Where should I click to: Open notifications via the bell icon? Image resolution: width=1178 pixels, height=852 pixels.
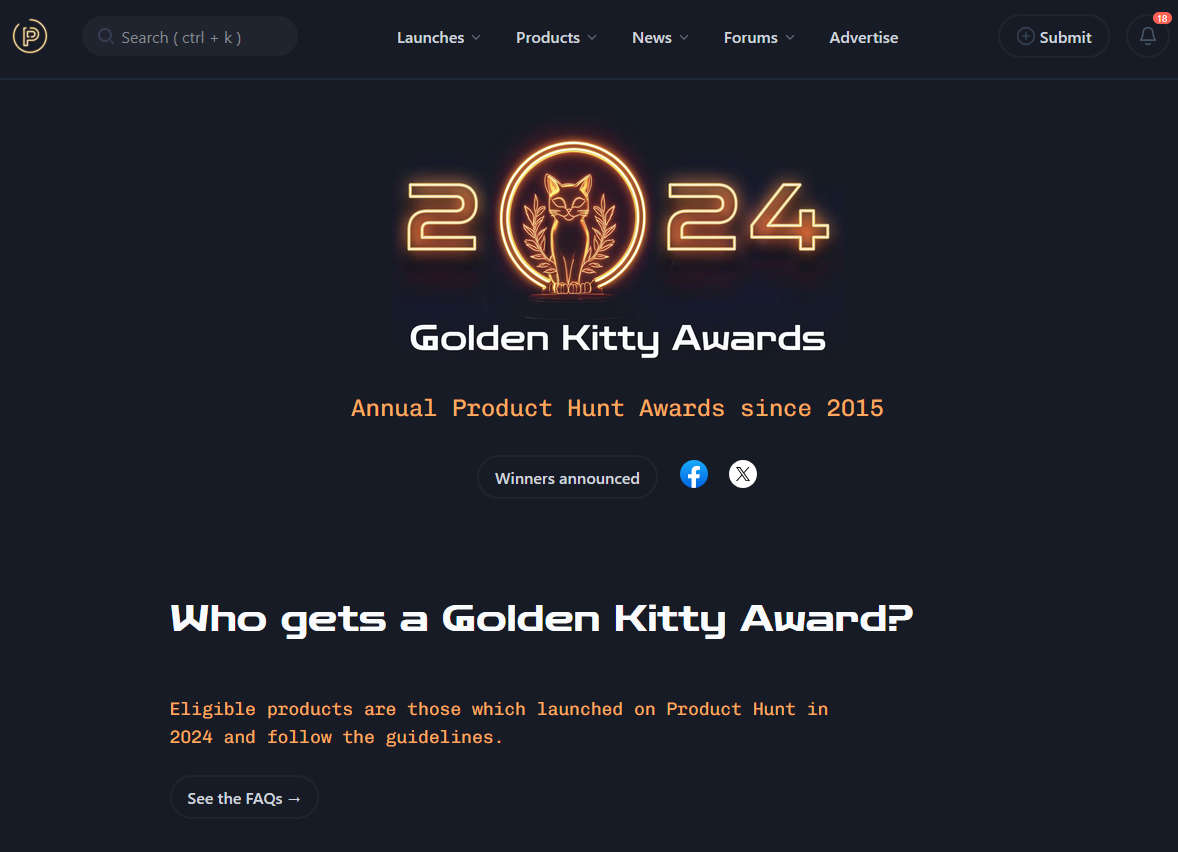click(1147, 37)
